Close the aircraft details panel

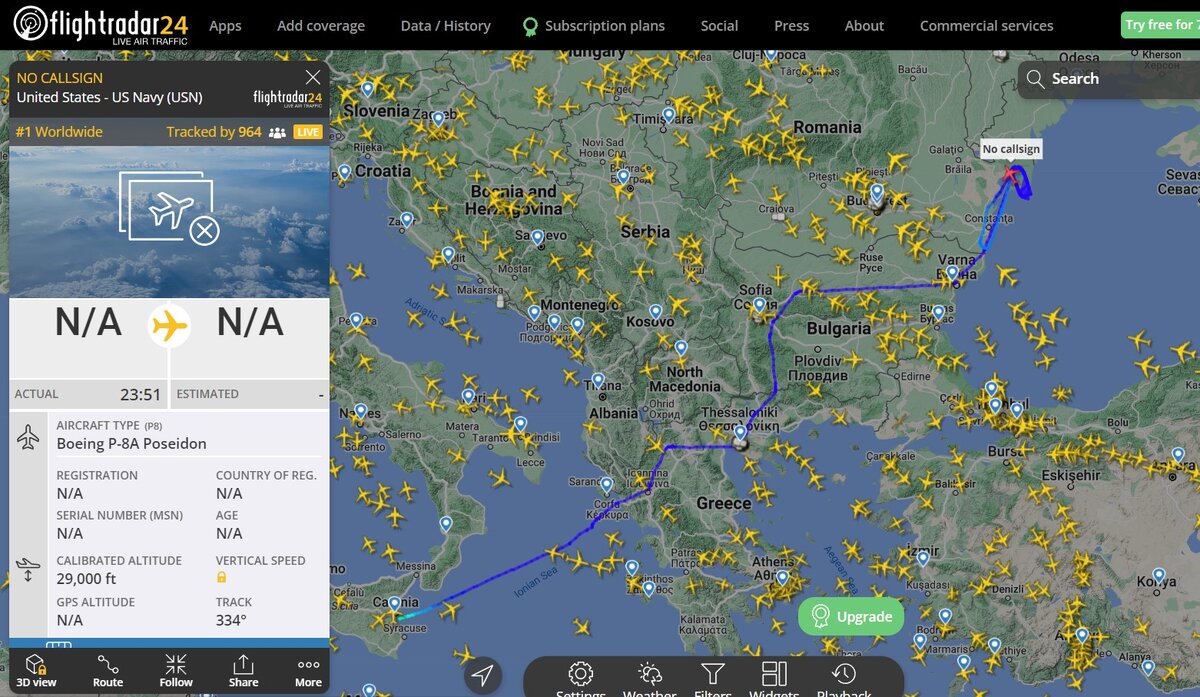(x=313, y=77)
